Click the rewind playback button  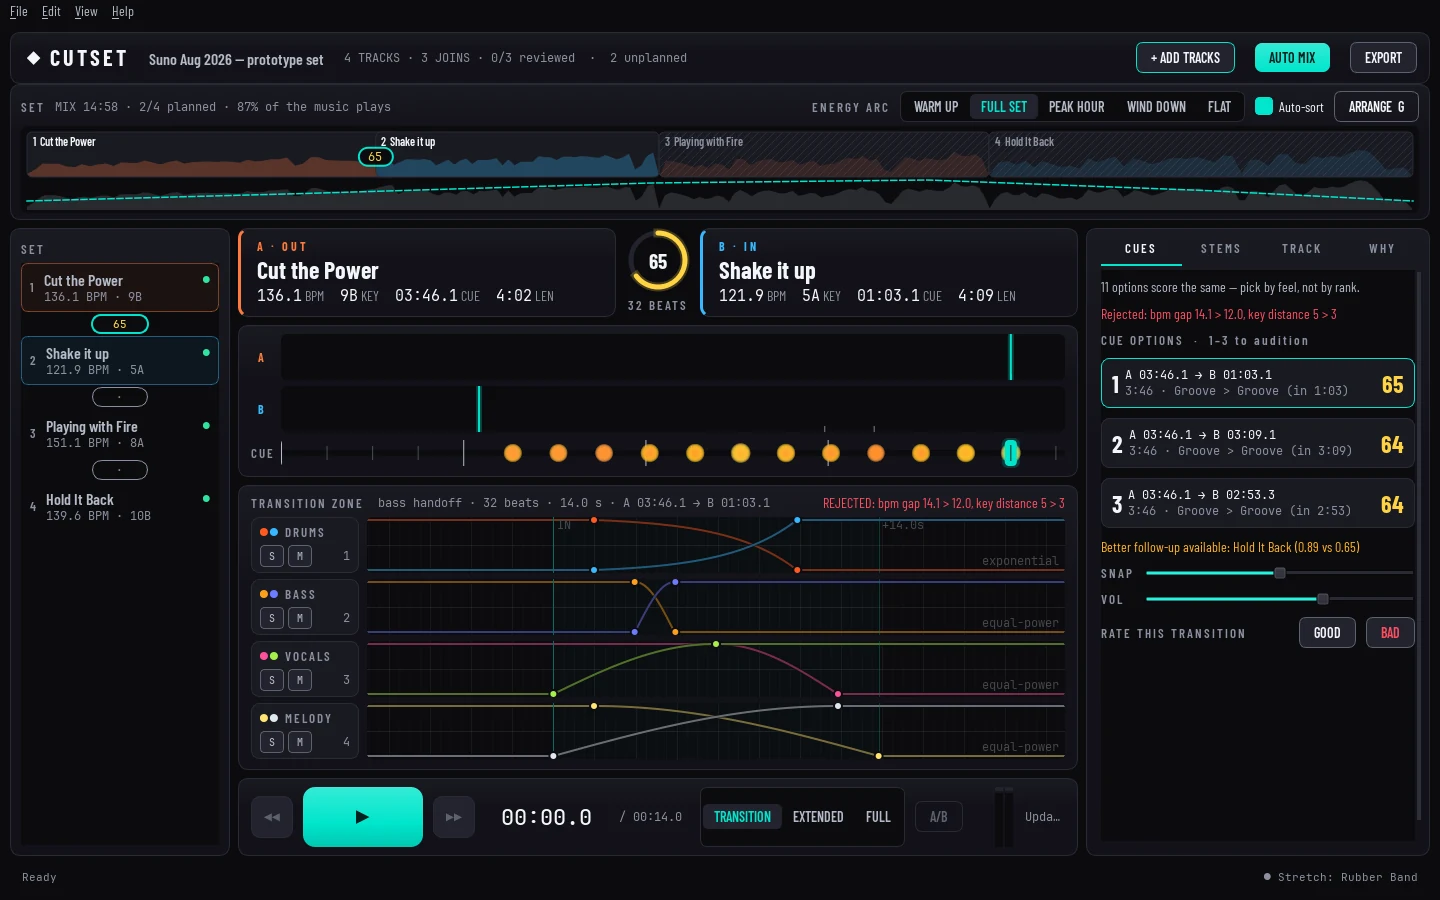pyautogui.click(x=272, y=817)
